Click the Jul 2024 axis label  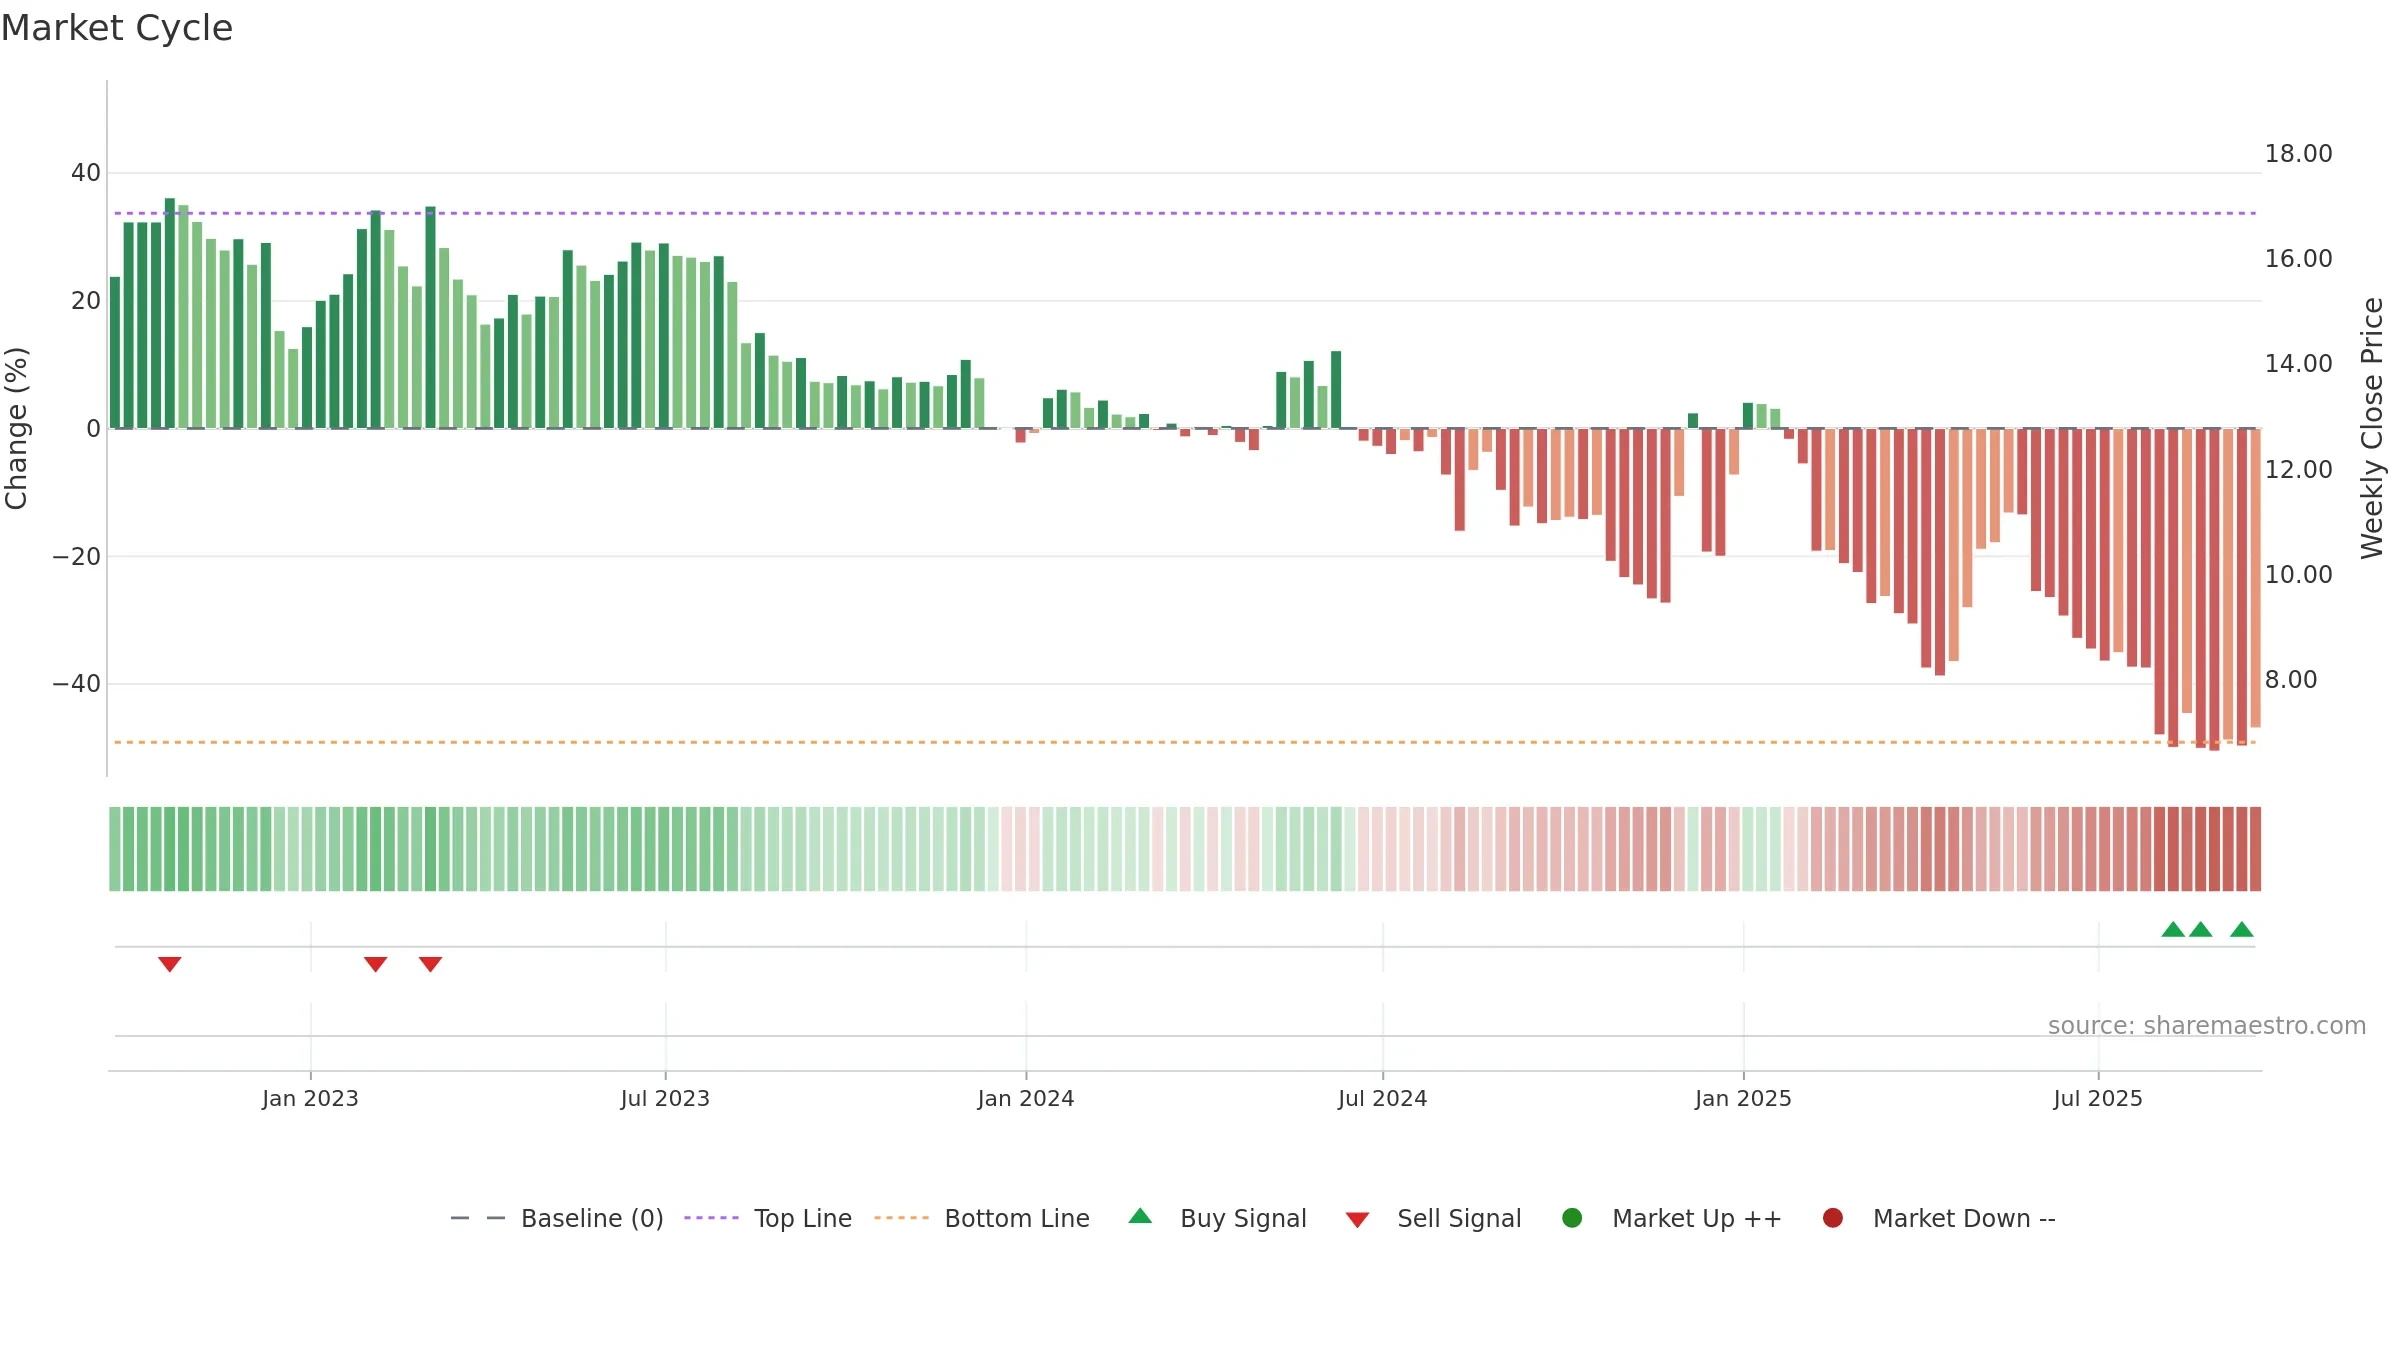click(1382, 1099)
